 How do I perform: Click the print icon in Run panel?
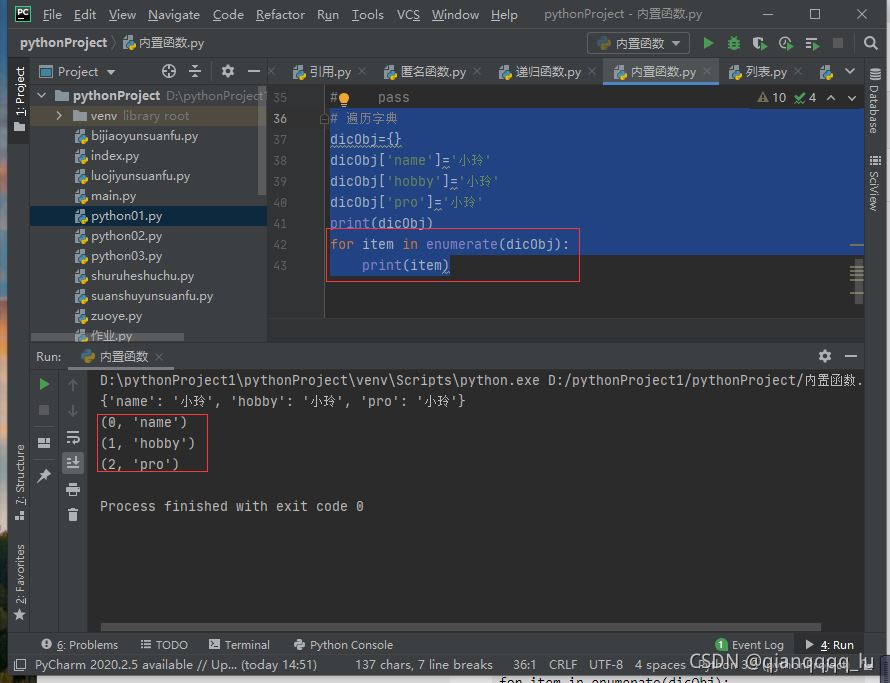[x=73, y=489]
